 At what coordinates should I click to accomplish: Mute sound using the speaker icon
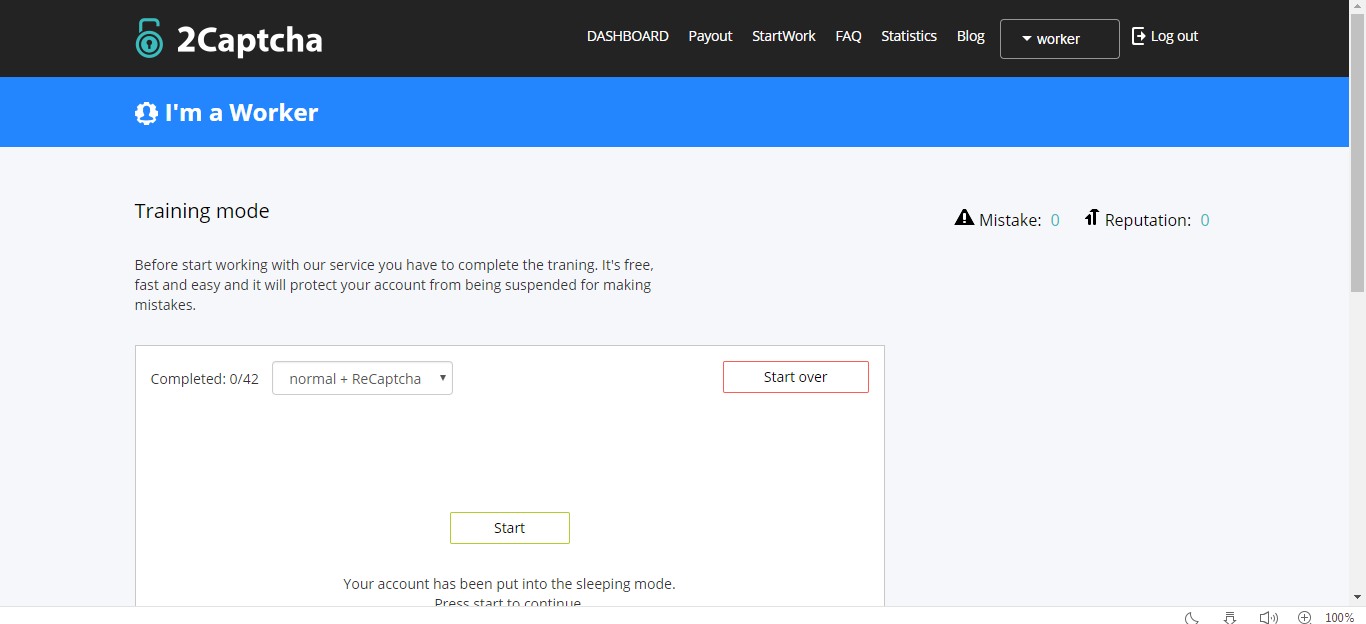point(1268,617)
